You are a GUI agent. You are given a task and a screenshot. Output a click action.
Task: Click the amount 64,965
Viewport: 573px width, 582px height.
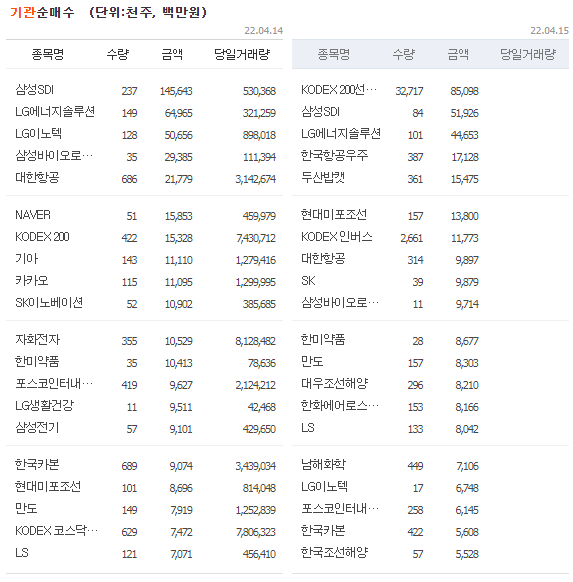179,113
